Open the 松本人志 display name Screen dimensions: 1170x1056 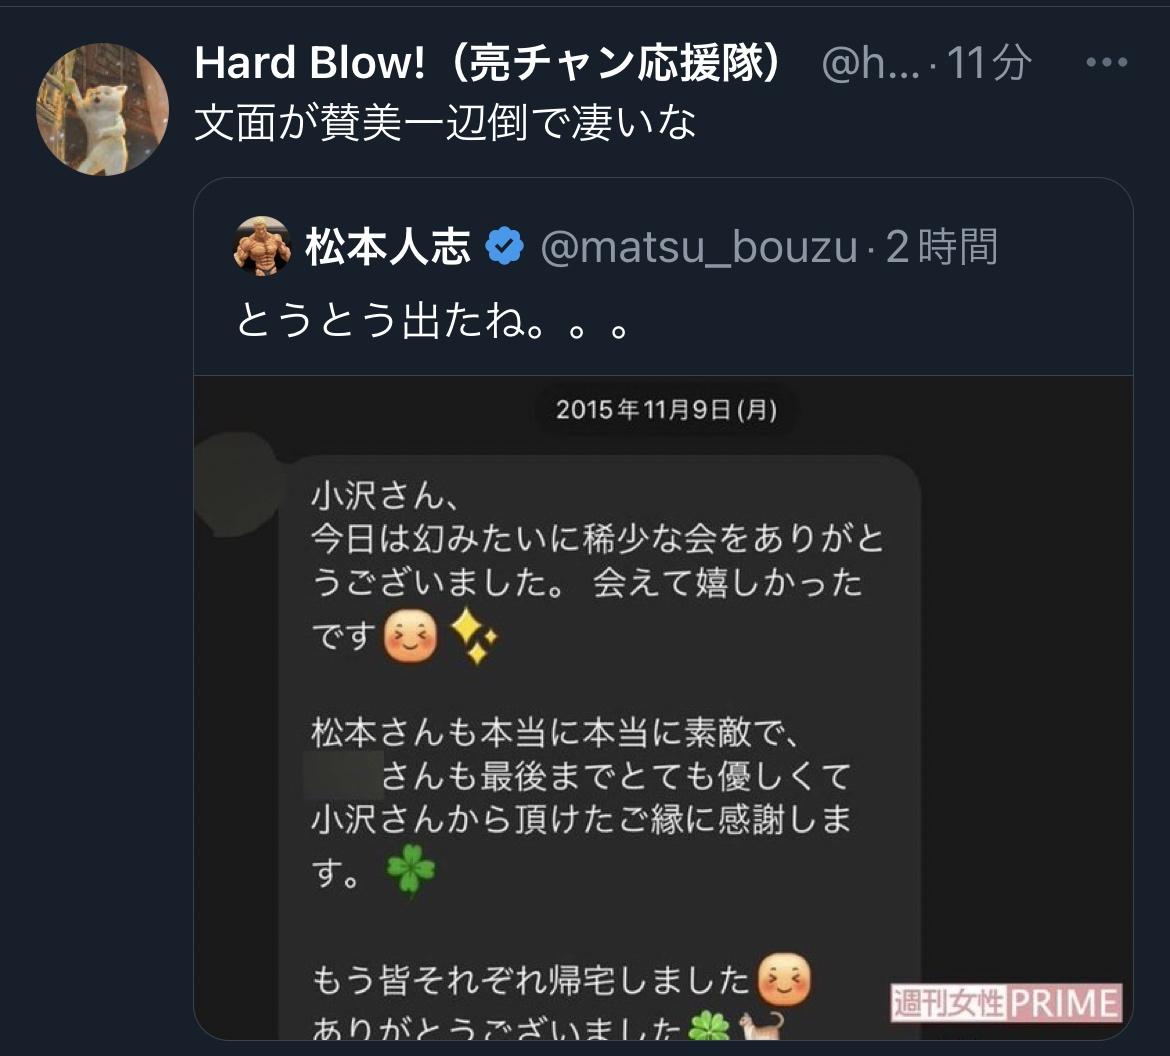point(388,247)
